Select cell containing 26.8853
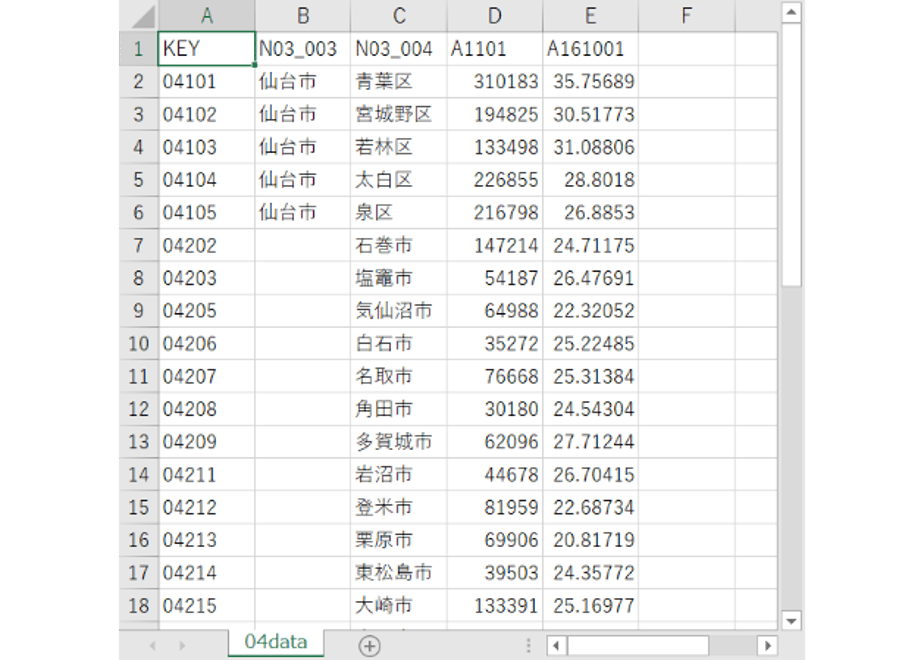Image resolution: width=924 pixels, height=660 pixels. point(590,212)
